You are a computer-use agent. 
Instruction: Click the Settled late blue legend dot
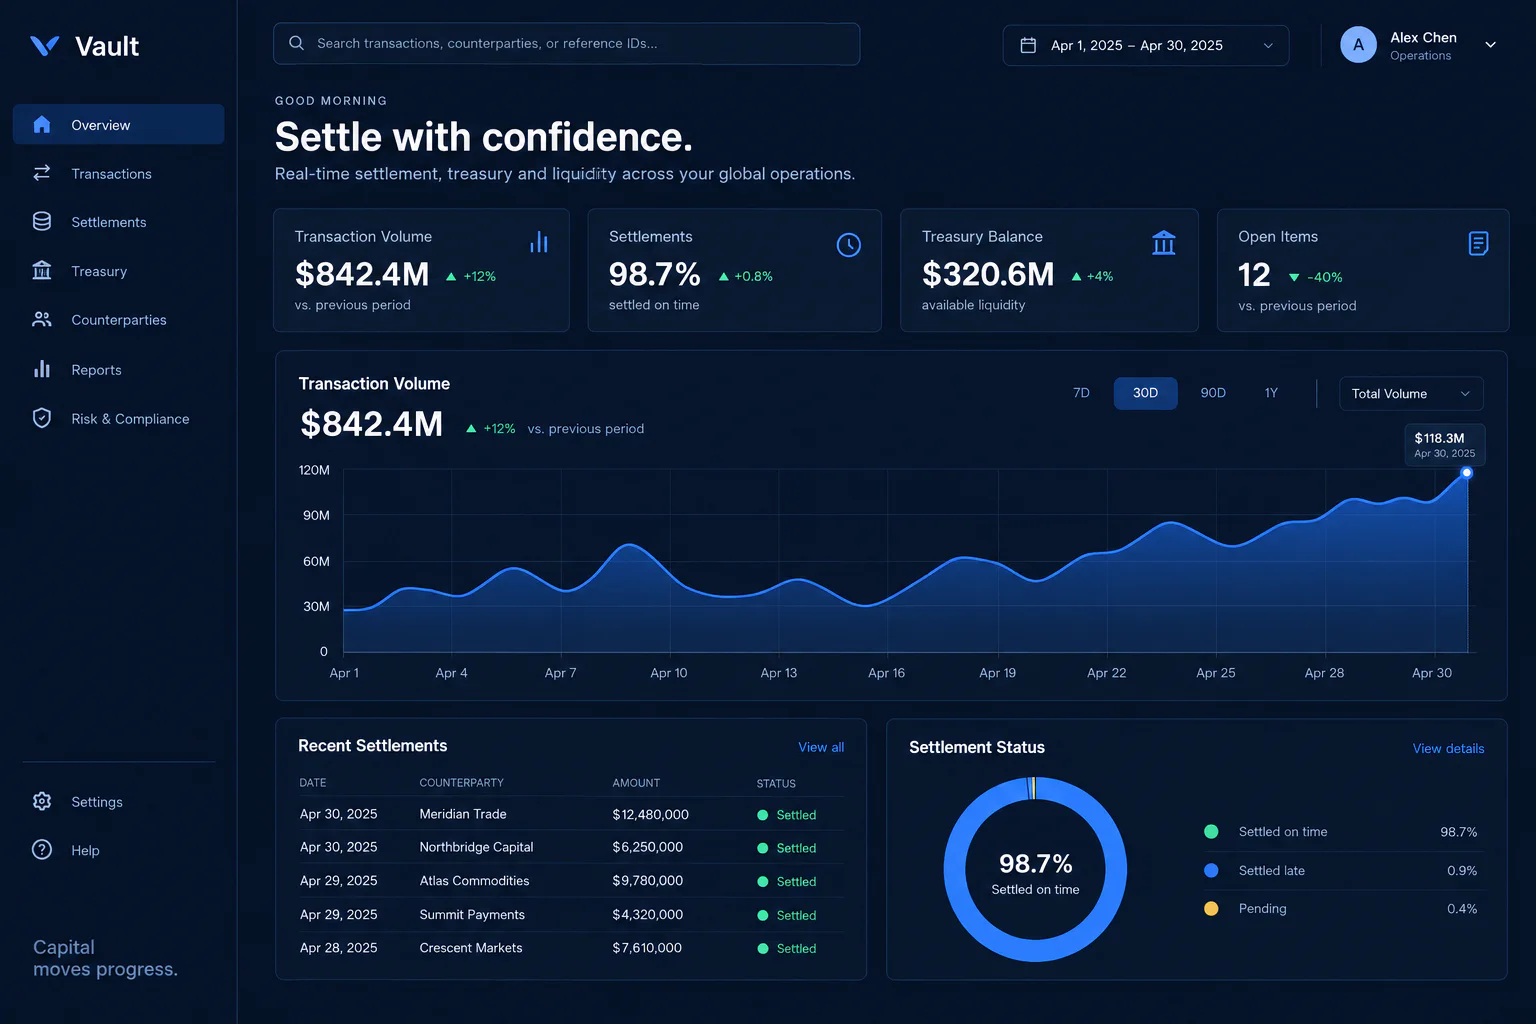click(x=1211, y=871)
